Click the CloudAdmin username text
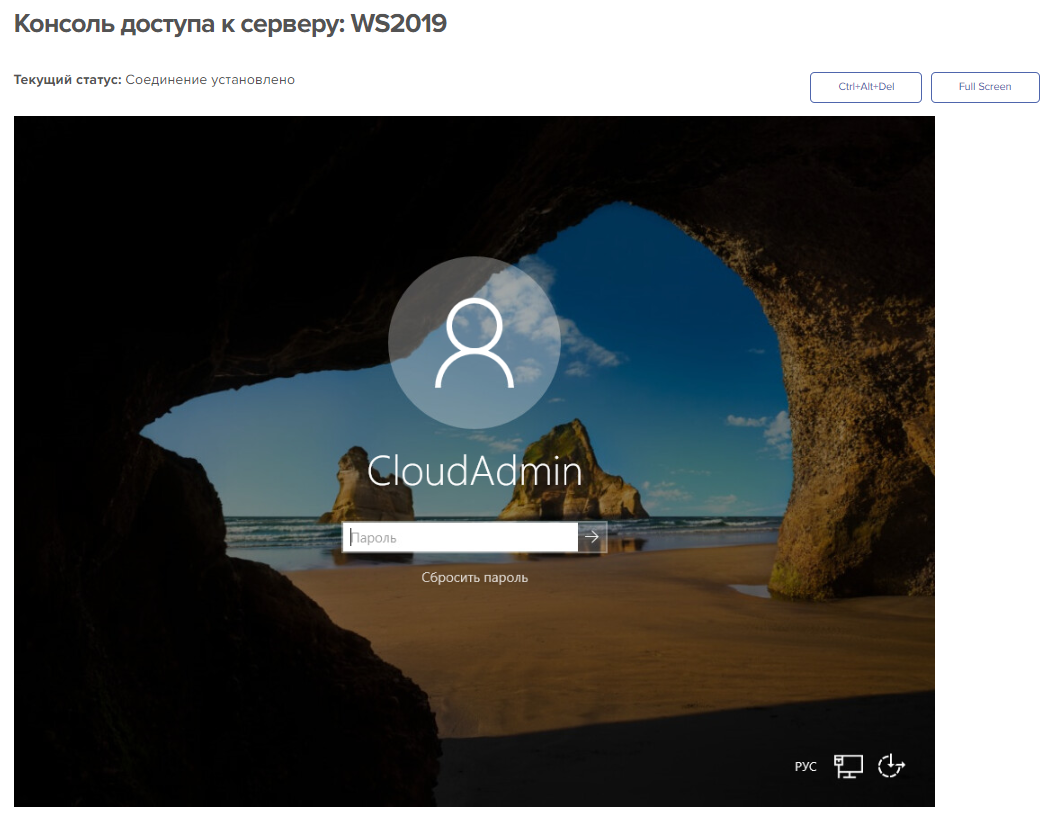This screenshot has height=815, width=1052. pos(474,471)
